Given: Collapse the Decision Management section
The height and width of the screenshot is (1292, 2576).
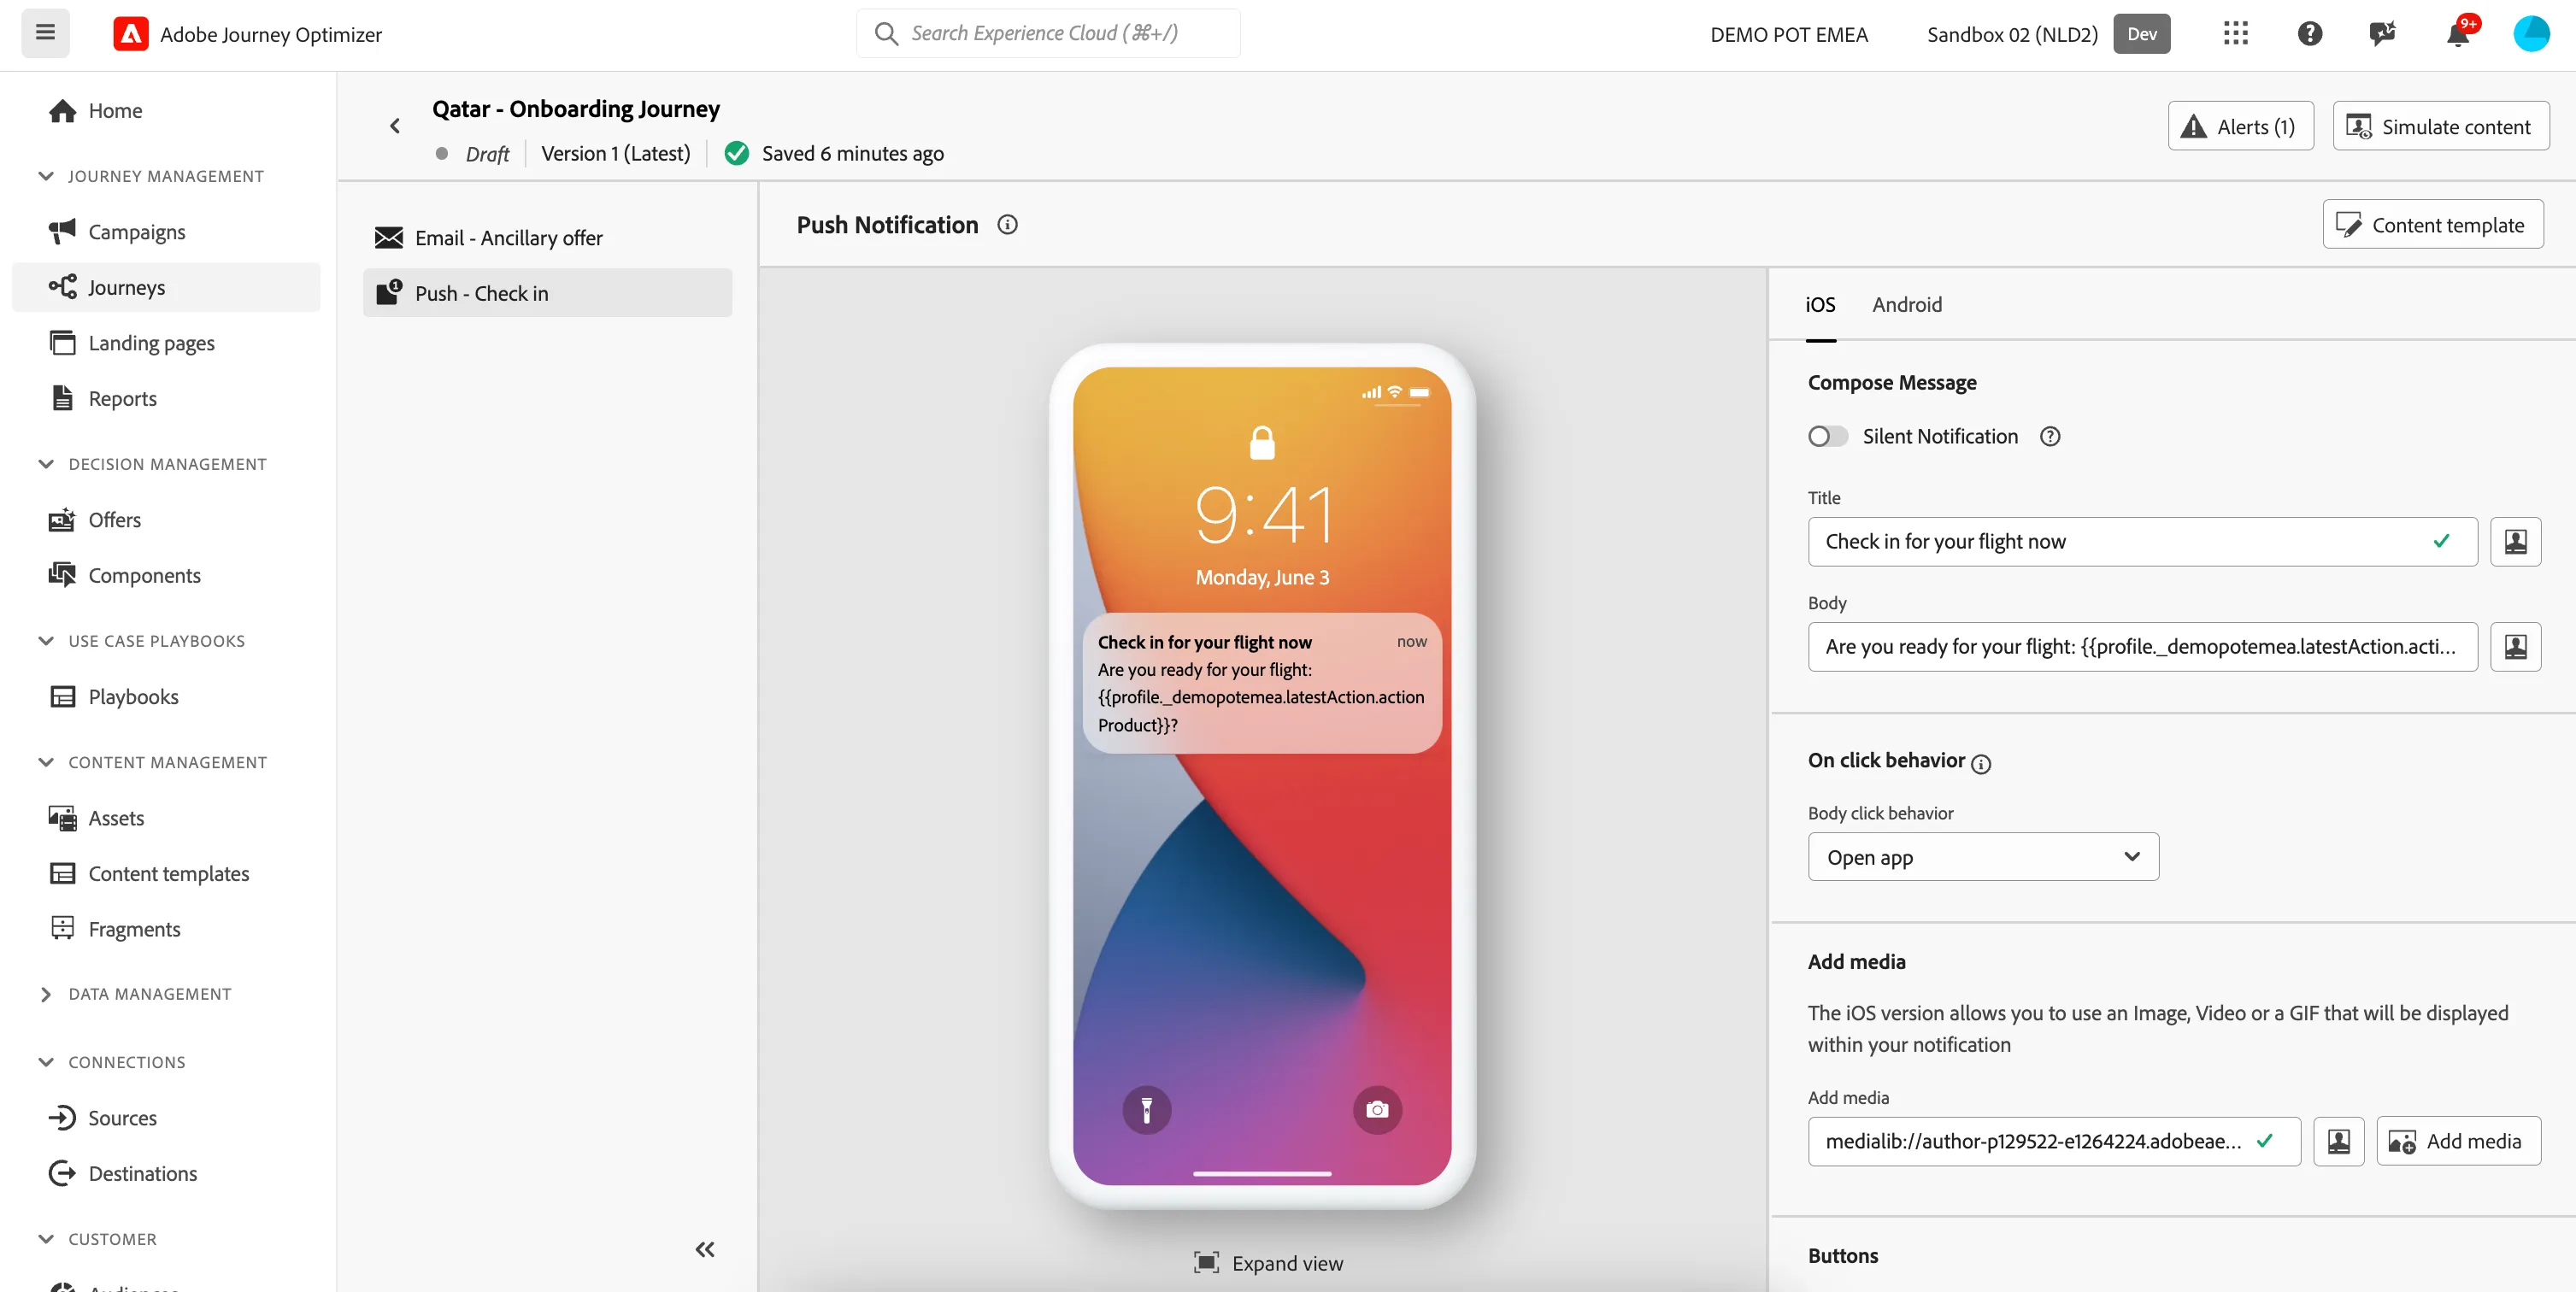Looking at the screenshot, I should coord(46,464).
